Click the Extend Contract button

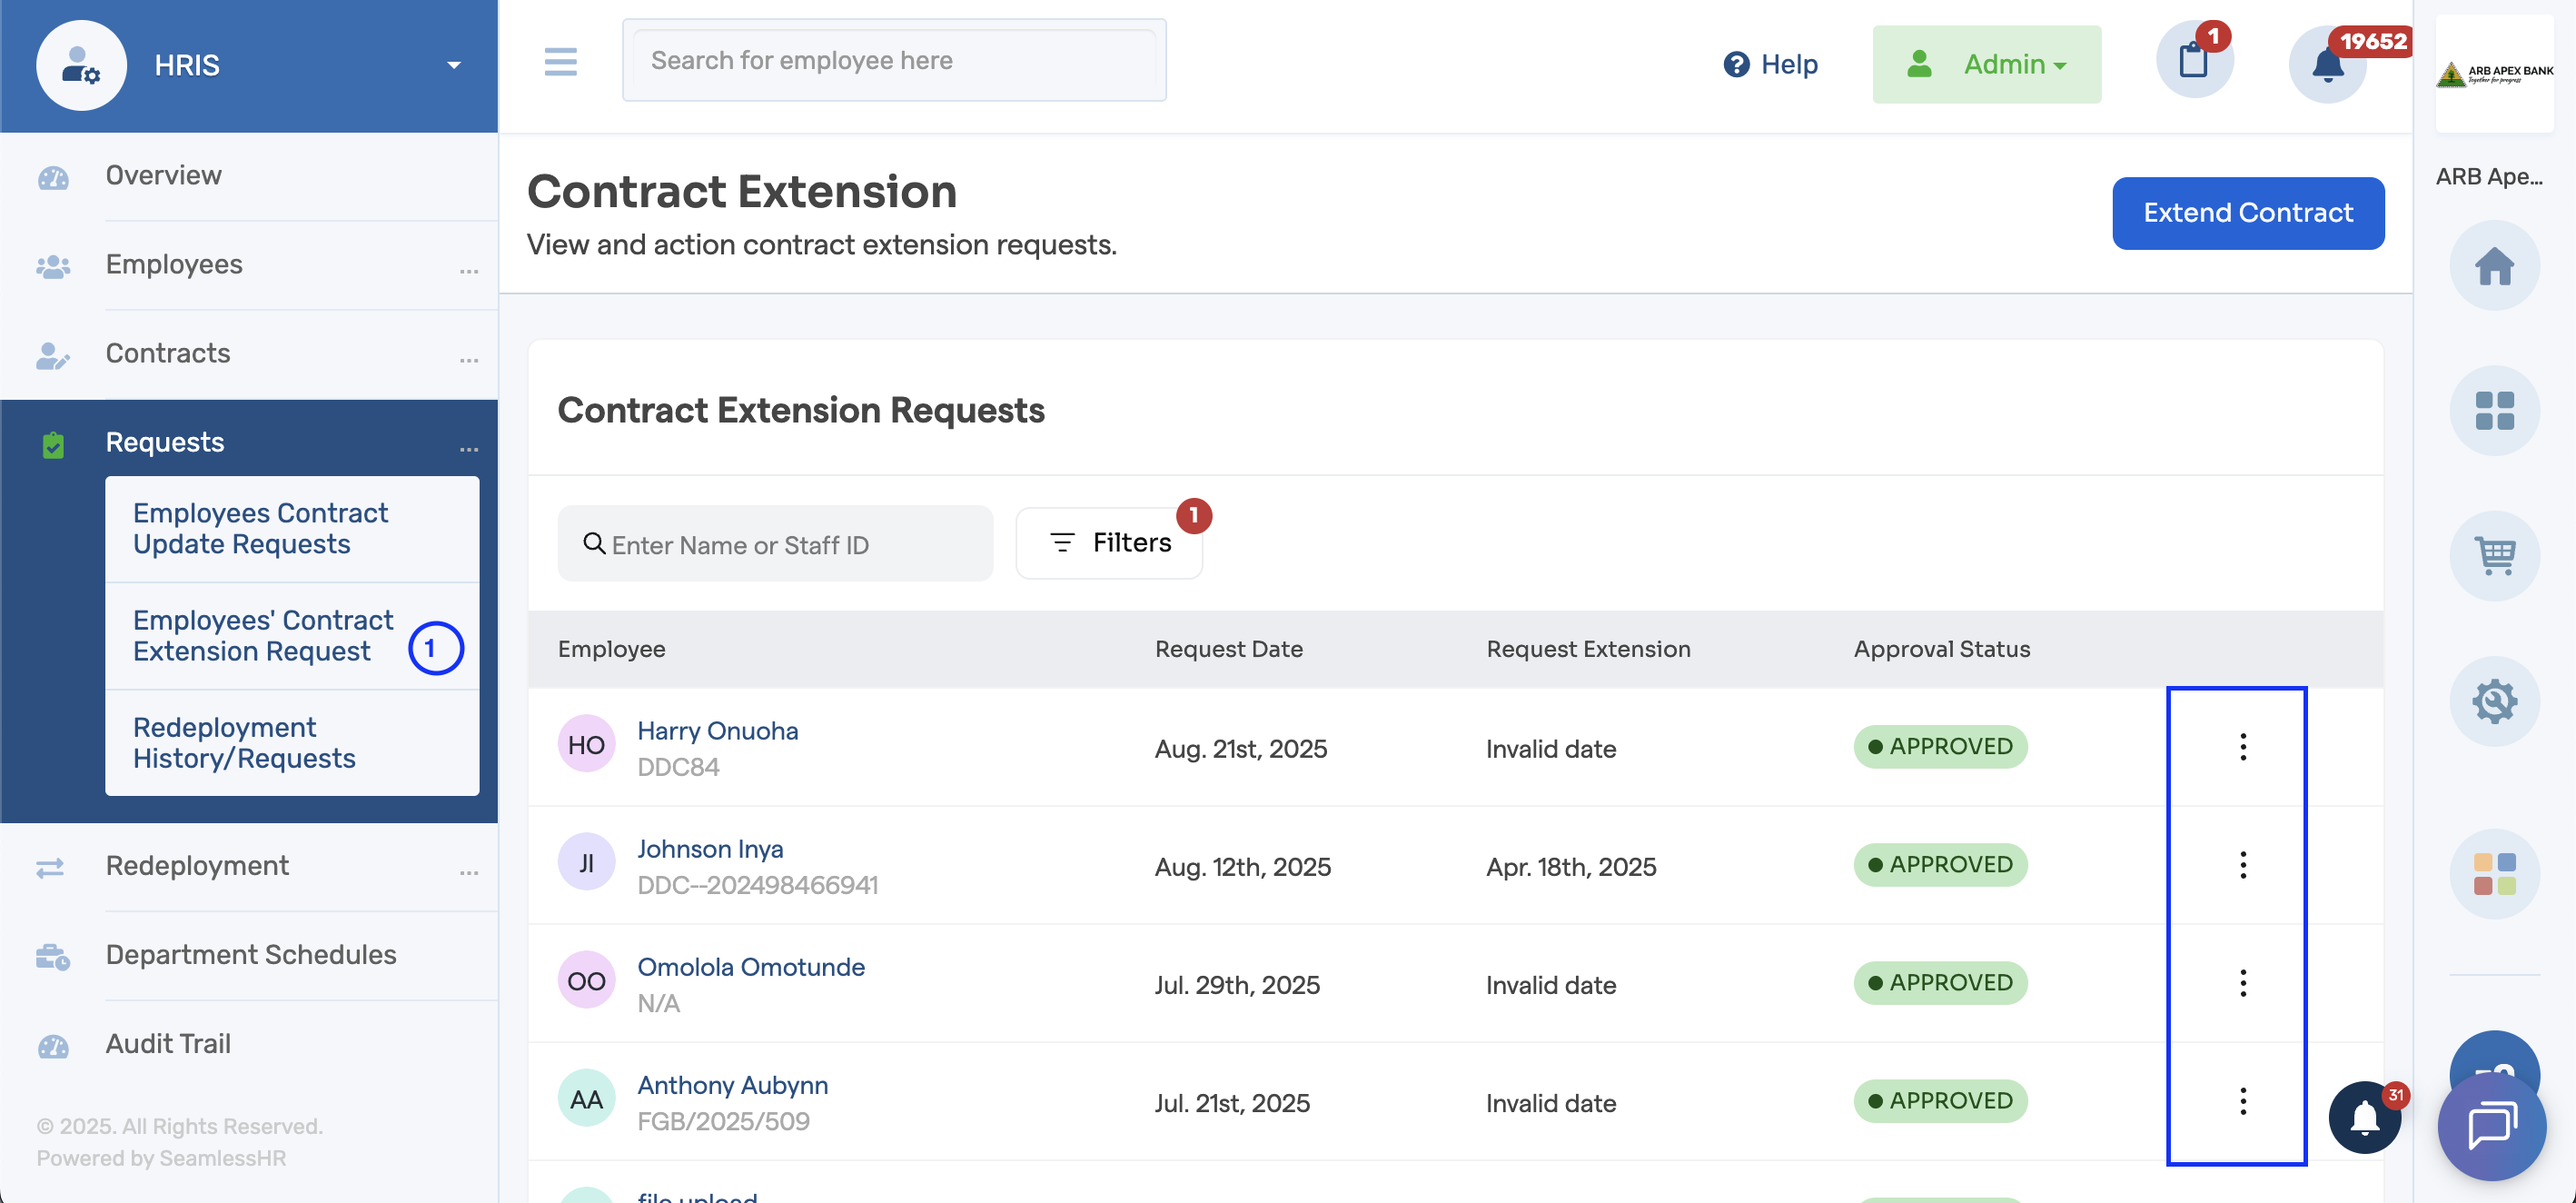coord(2247,213)
